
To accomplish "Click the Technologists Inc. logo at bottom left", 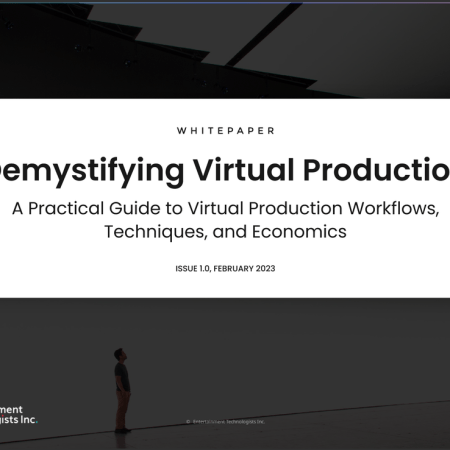I will coord(19,414).
